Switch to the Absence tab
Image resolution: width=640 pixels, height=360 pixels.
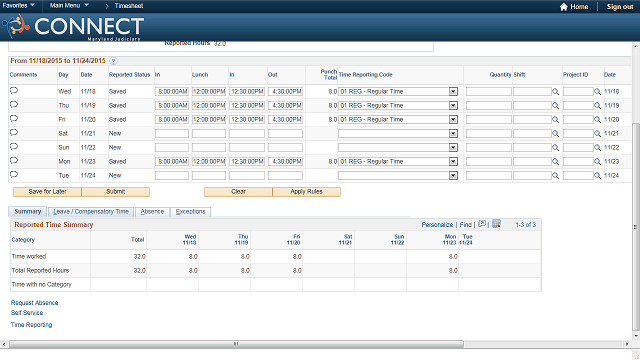coord(152,211)
